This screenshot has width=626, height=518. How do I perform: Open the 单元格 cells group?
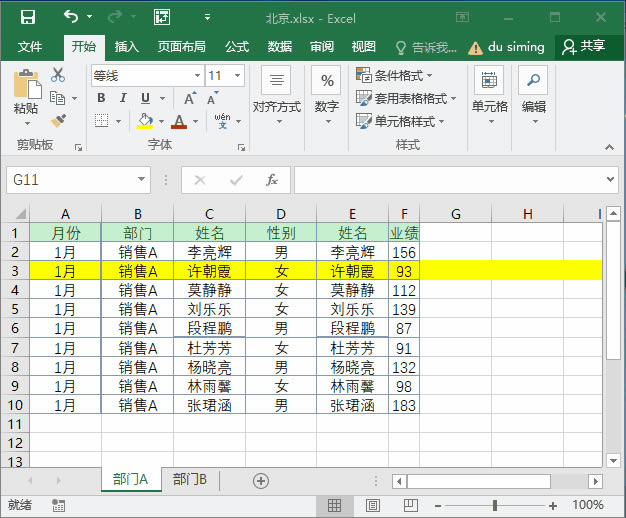(489, 96)
